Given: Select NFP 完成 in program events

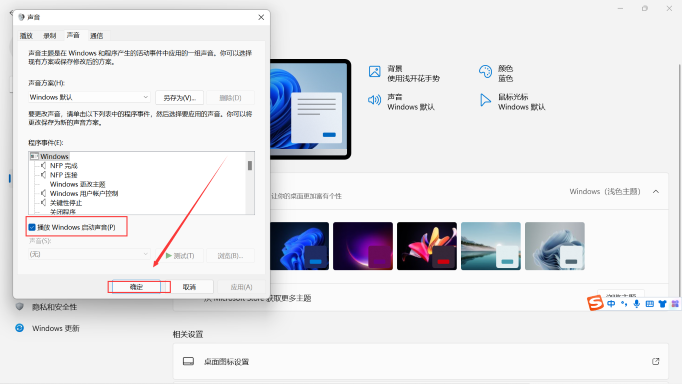Looking at the screenshot, I should tap(64, 166).
